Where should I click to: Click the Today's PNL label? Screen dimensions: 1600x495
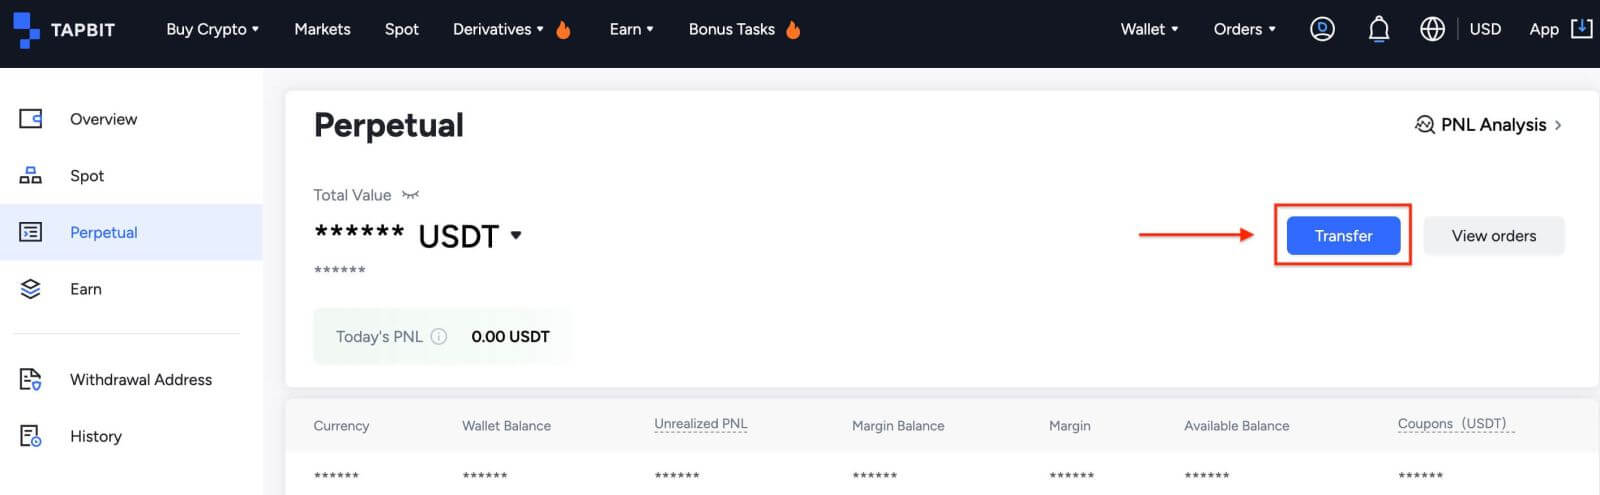pos(379,337)
